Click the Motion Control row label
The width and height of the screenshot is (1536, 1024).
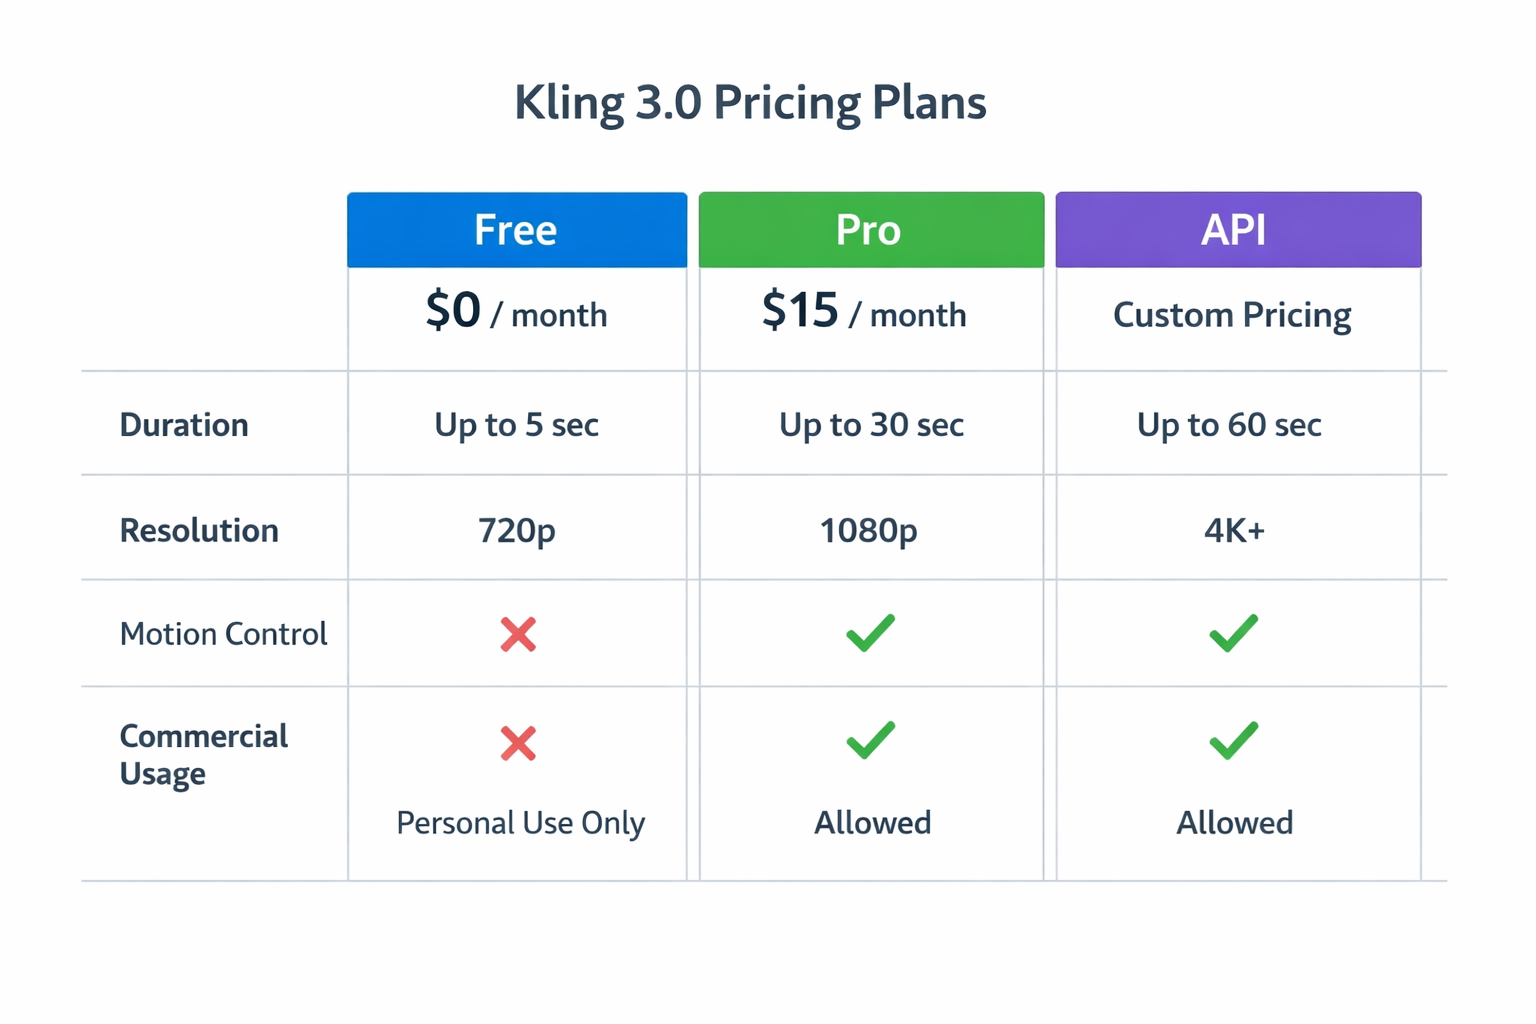coord(223,634)
